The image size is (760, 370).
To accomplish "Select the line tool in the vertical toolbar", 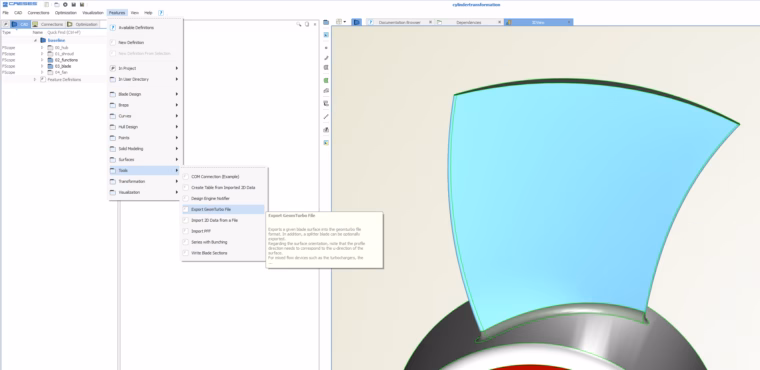I will [326, 116].
